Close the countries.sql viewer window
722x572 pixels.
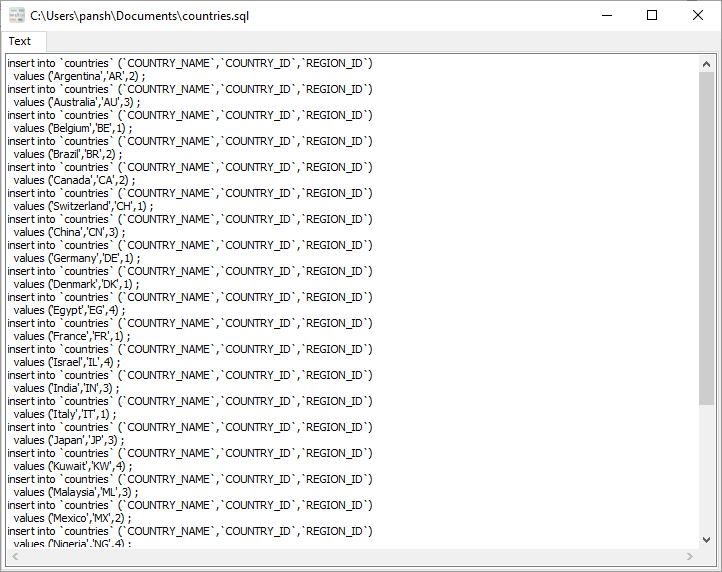(x=698, y=15)
